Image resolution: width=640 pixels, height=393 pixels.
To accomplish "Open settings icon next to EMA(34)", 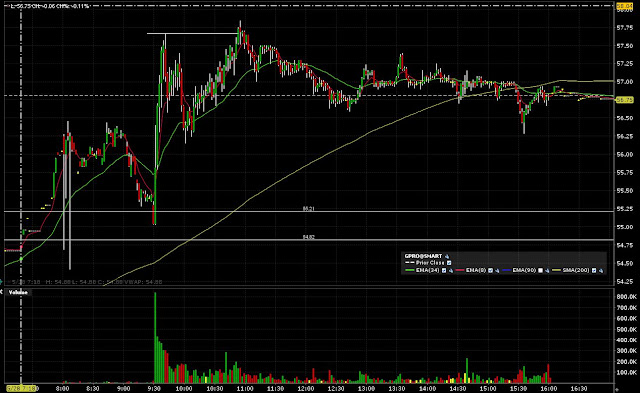I will point(451,271).
